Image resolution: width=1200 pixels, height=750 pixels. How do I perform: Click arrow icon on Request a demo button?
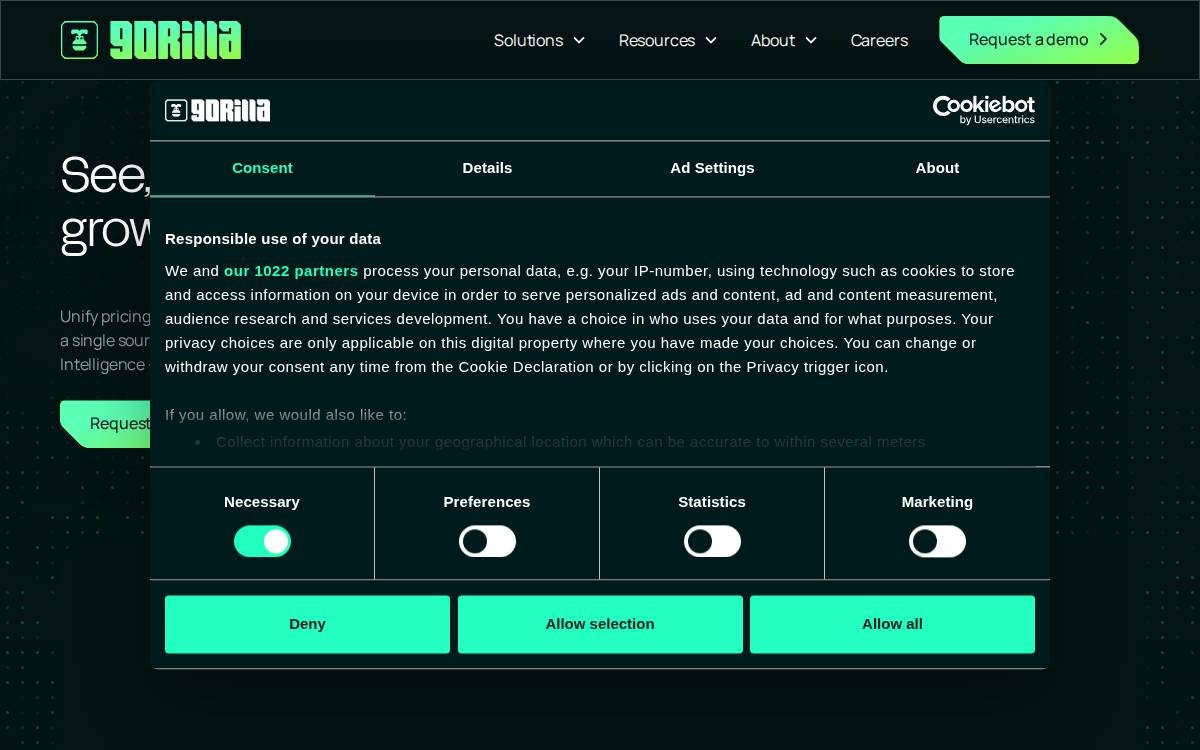pos(1103,39)
